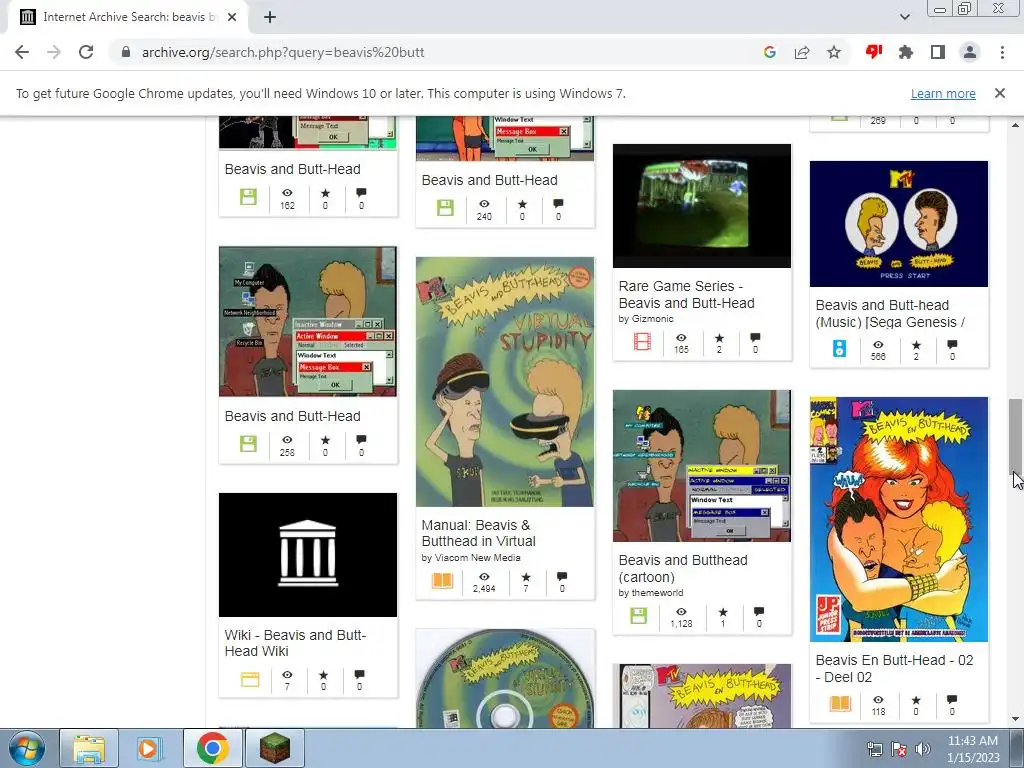Image resolution: width=1024 pixels, height=768 pixels.
Task: Open Manual: Beavis & Butthead in Virtual title
Action: 479,533
